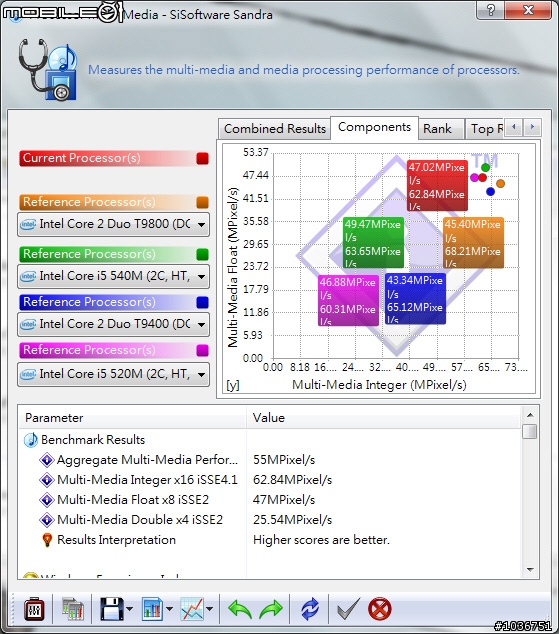This screenshot has height=634, width=559.
Task: Click the magenta 46.88MPixel/s chart label
Action: tap(348, 300)
